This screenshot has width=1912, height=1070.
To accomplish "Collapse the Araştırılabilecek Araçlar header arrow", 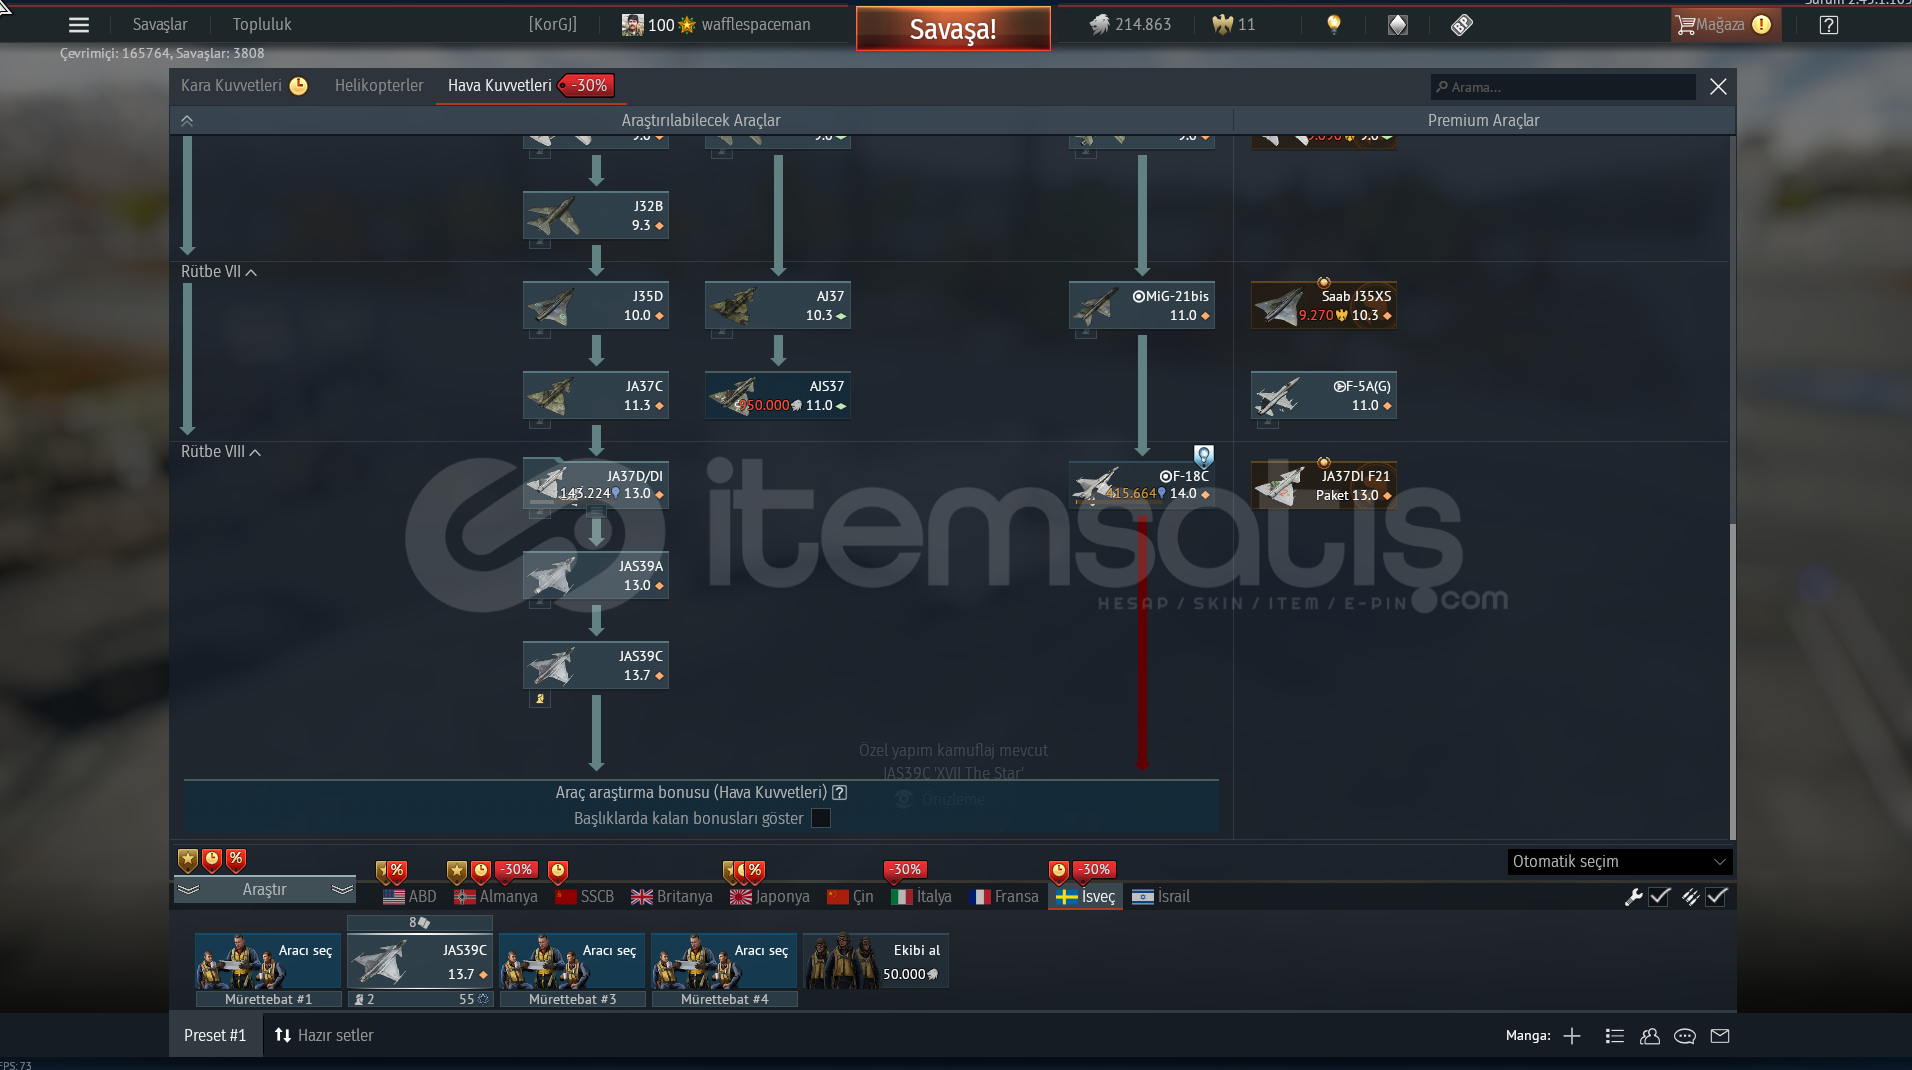I will (x=187, y=120).
